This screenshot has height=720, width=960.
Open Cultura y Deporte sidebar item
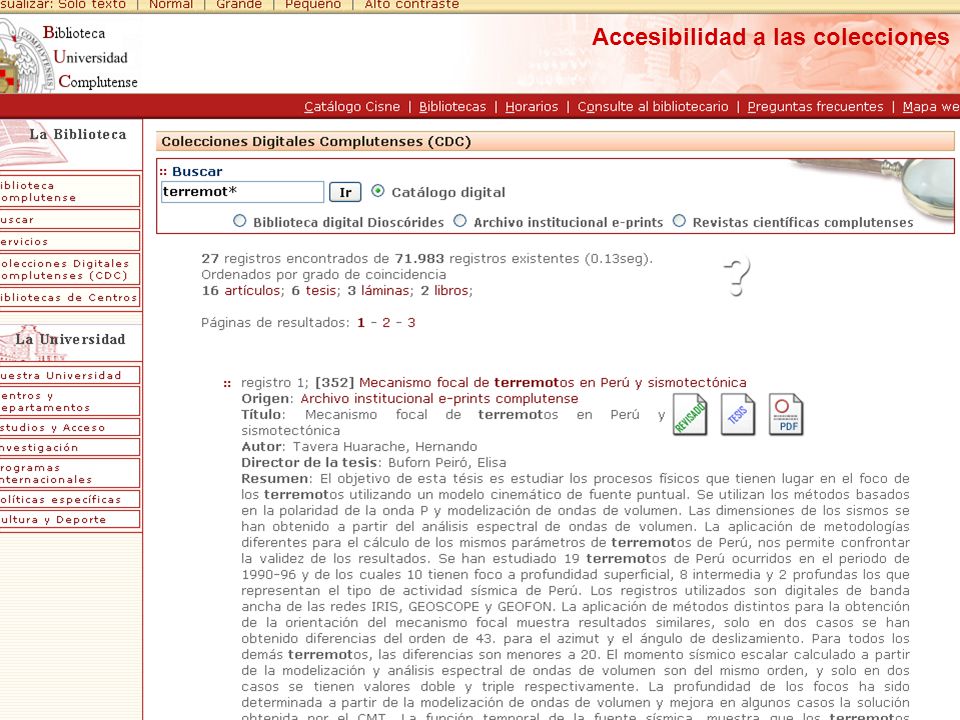(x=69, y=520)
